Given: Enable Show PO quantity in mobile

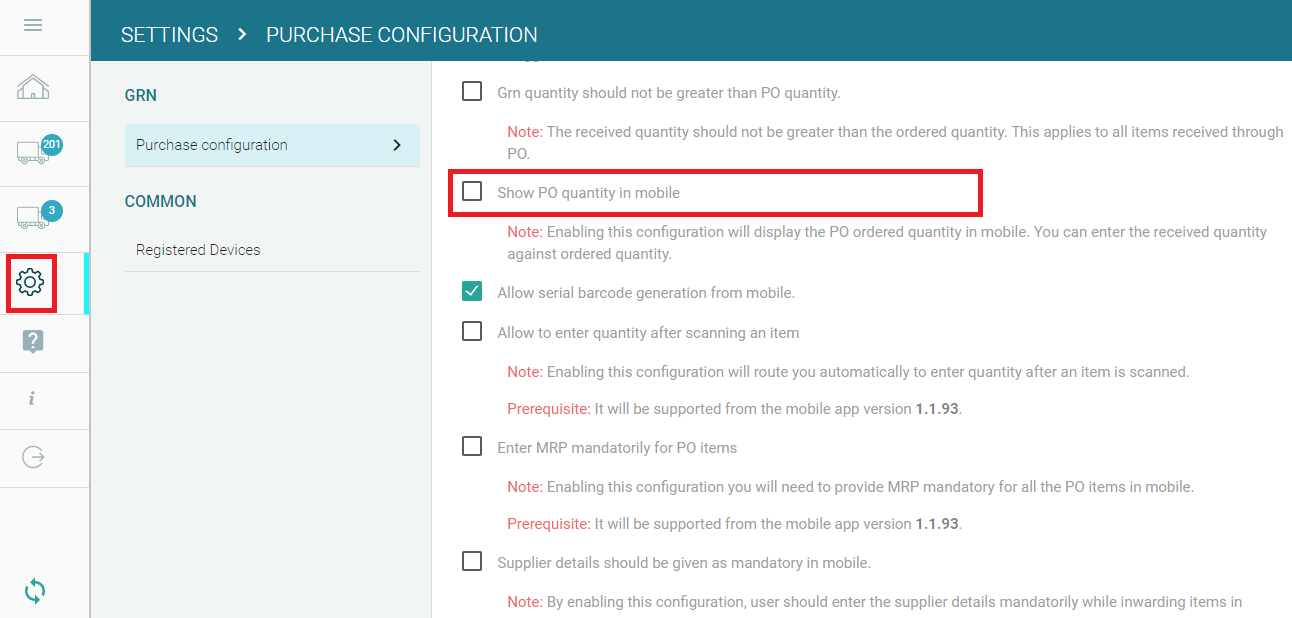Looking at the screenshot, I should (472, 192).
